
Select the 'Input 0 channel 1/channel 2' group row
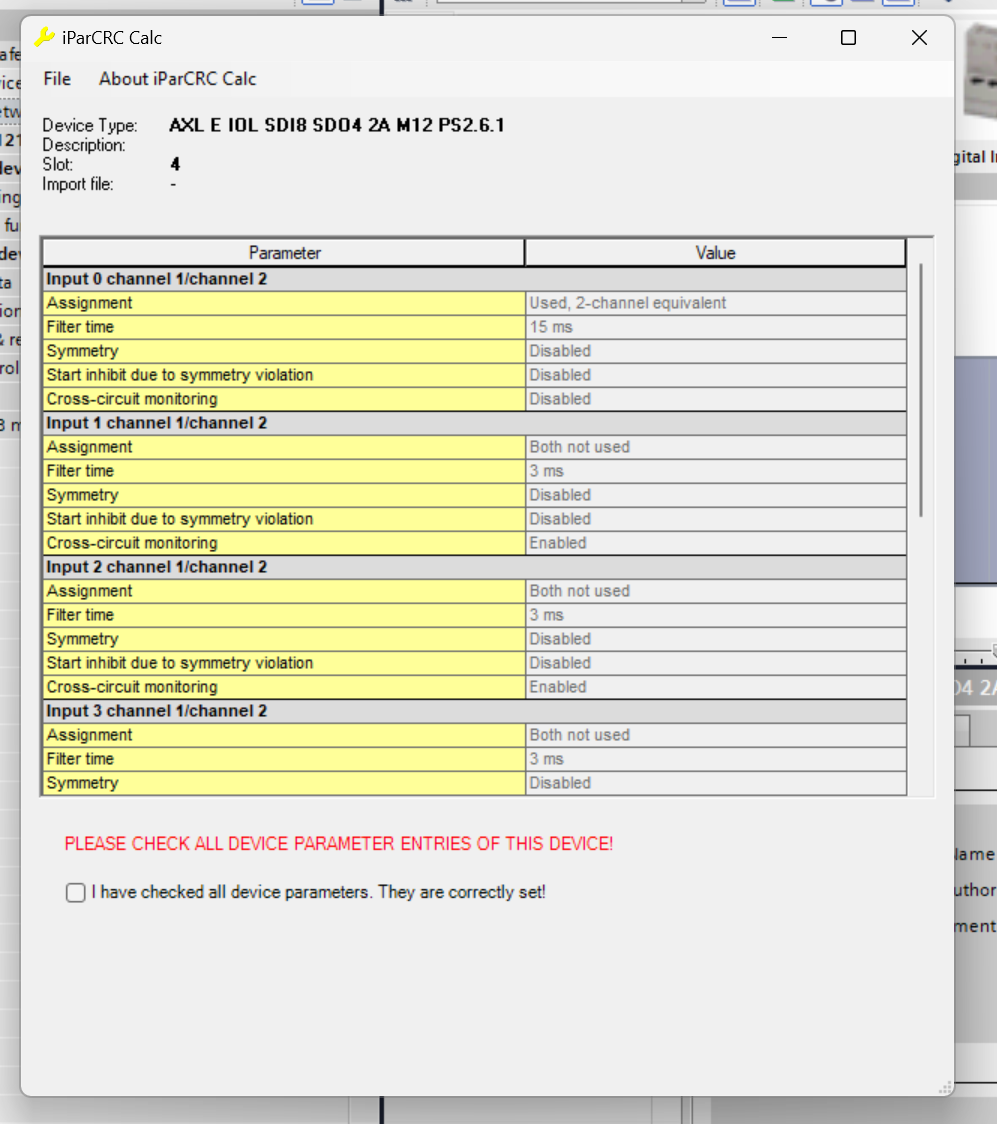[474, 279]
